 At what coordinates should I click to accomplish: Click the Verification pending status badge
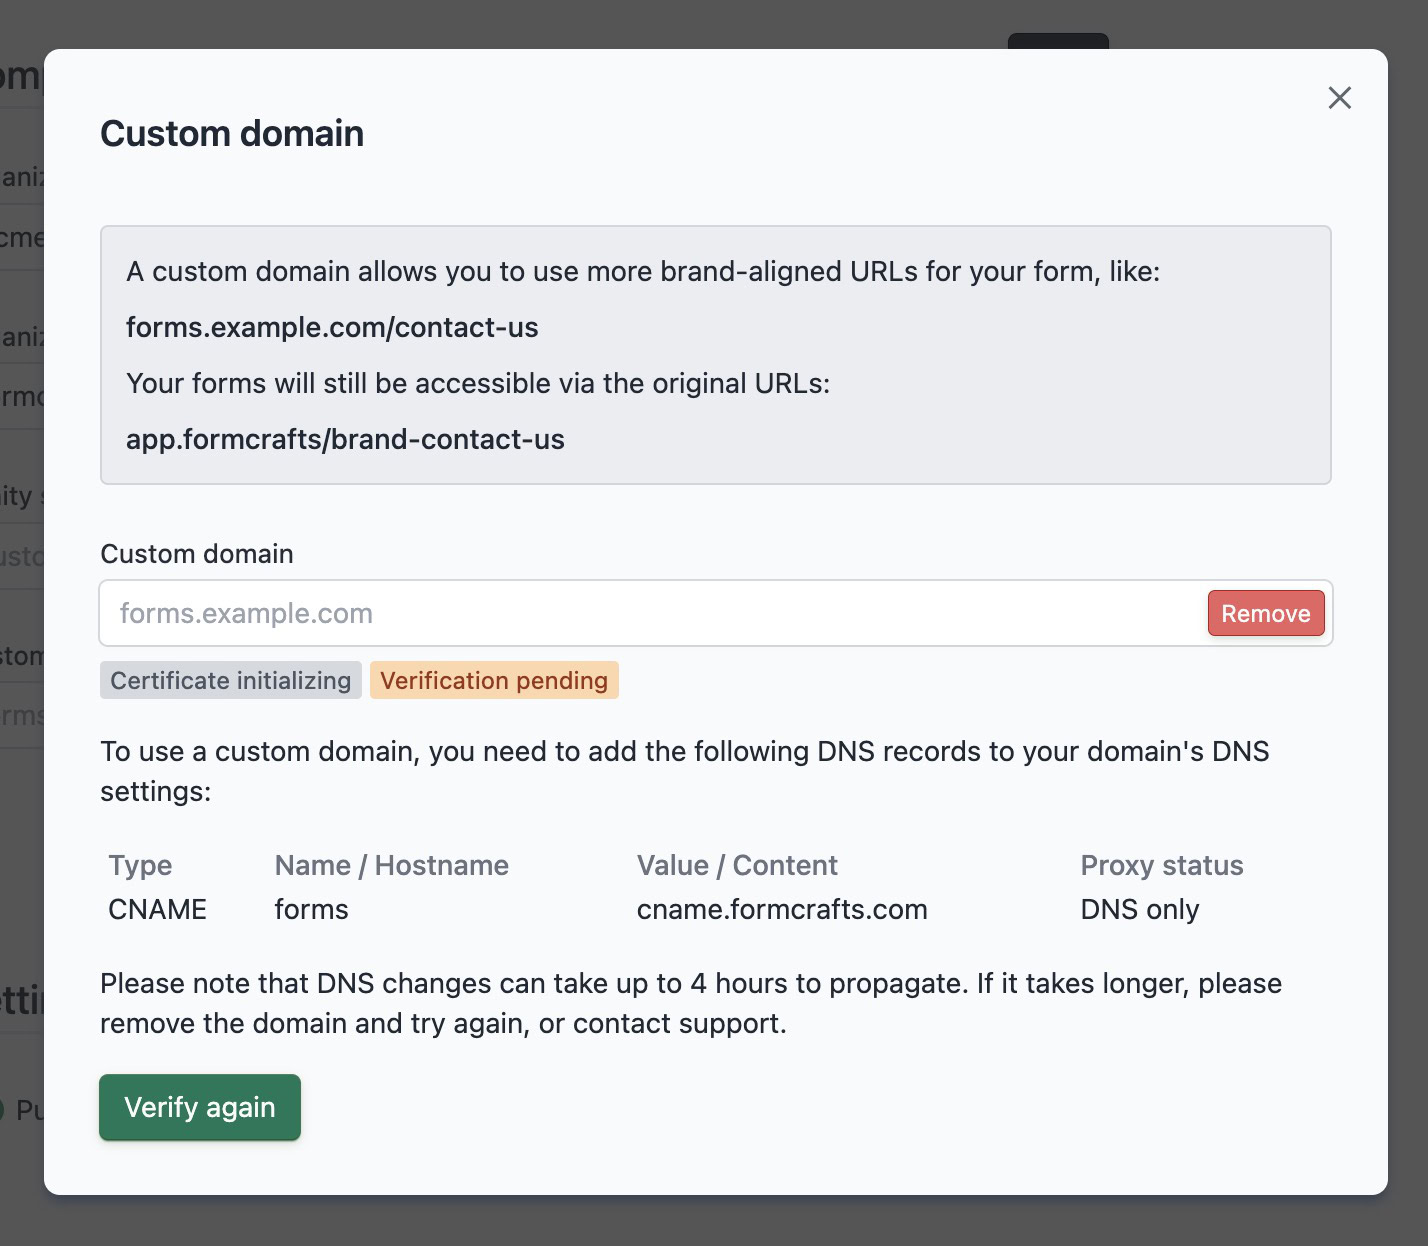tap(494, 680)
